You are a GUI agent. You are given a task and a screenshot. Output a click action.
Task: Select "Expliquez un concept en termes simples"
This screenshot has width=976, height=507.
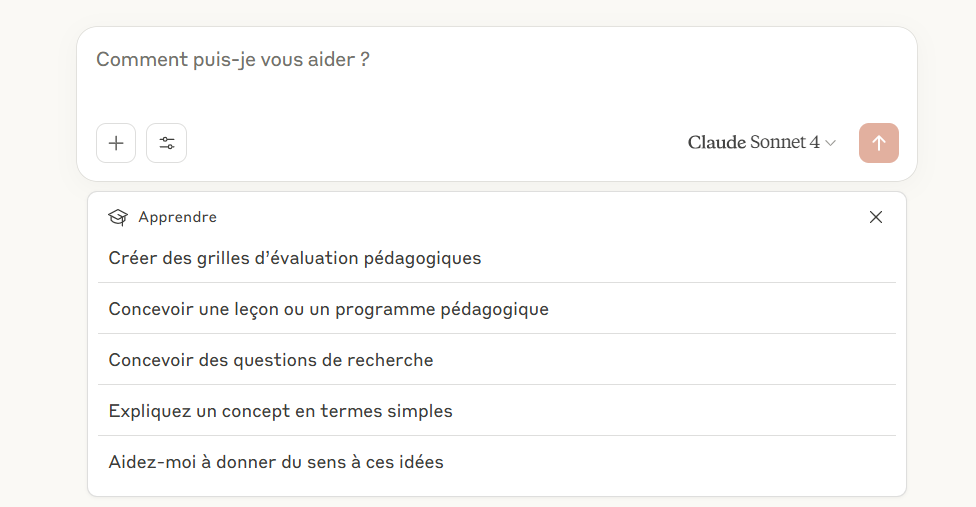pyautogui.click(x=281, y=411)
